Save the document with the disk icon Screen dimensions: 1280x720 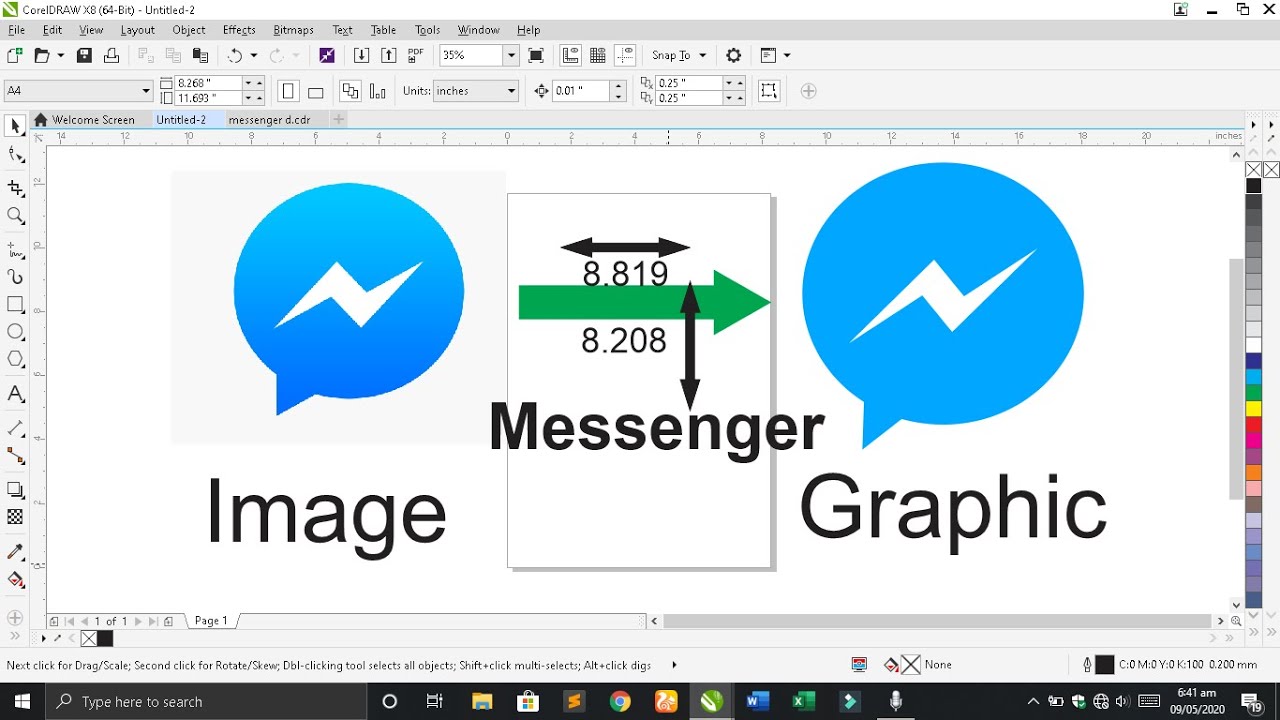(85, 56)
